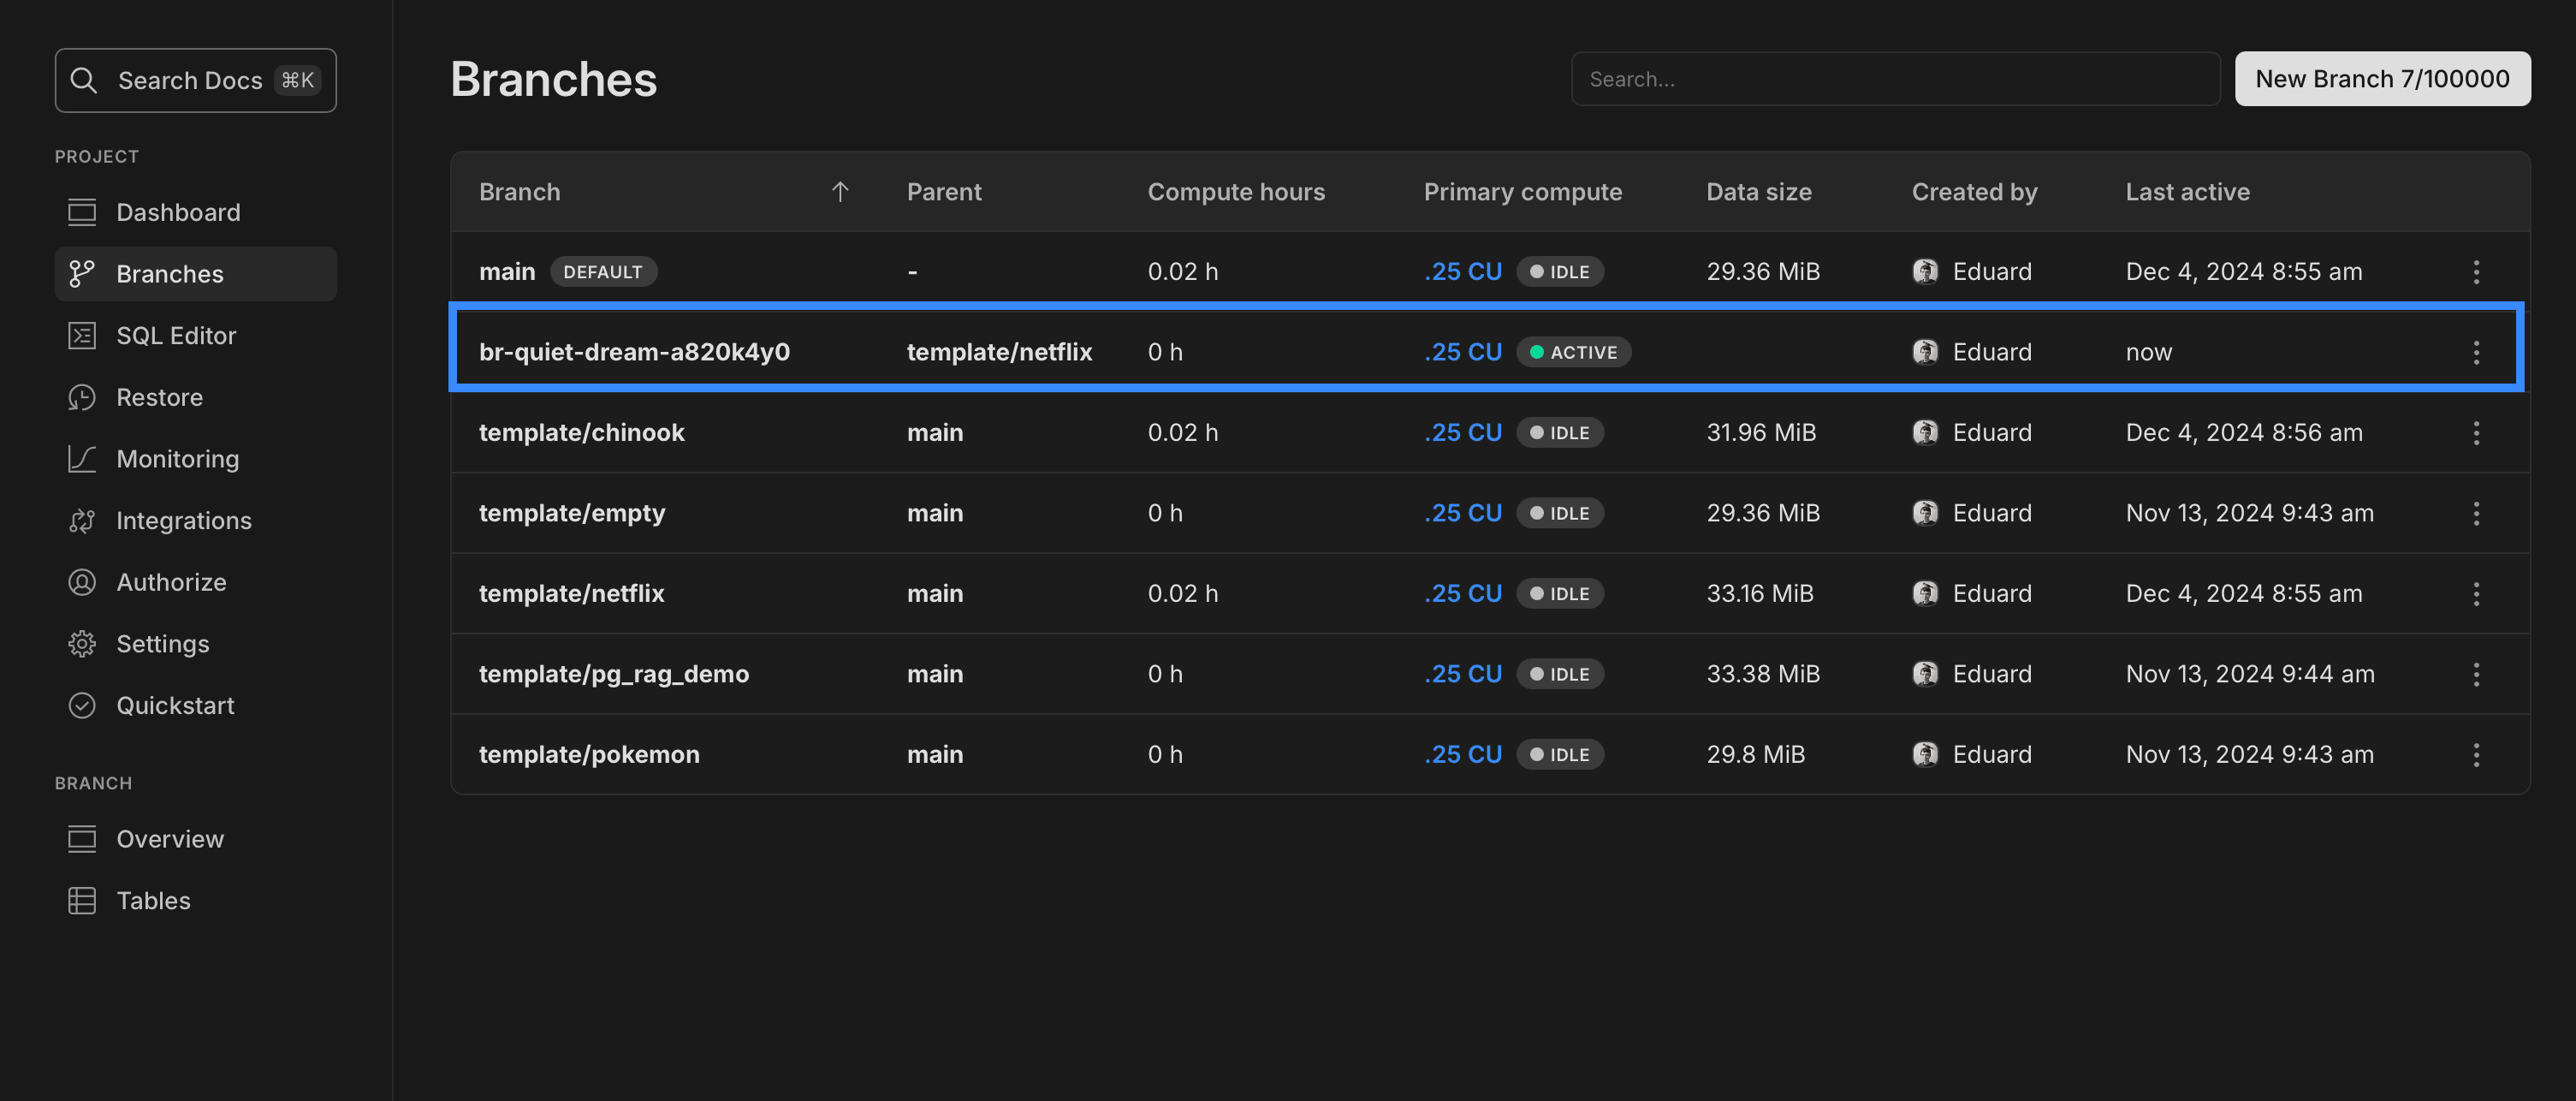Image resolution: width=2576 pixels, height=1101 pixels.
Task: Open three-dot menu for template/pokemon row
Action: point(2476,754)
